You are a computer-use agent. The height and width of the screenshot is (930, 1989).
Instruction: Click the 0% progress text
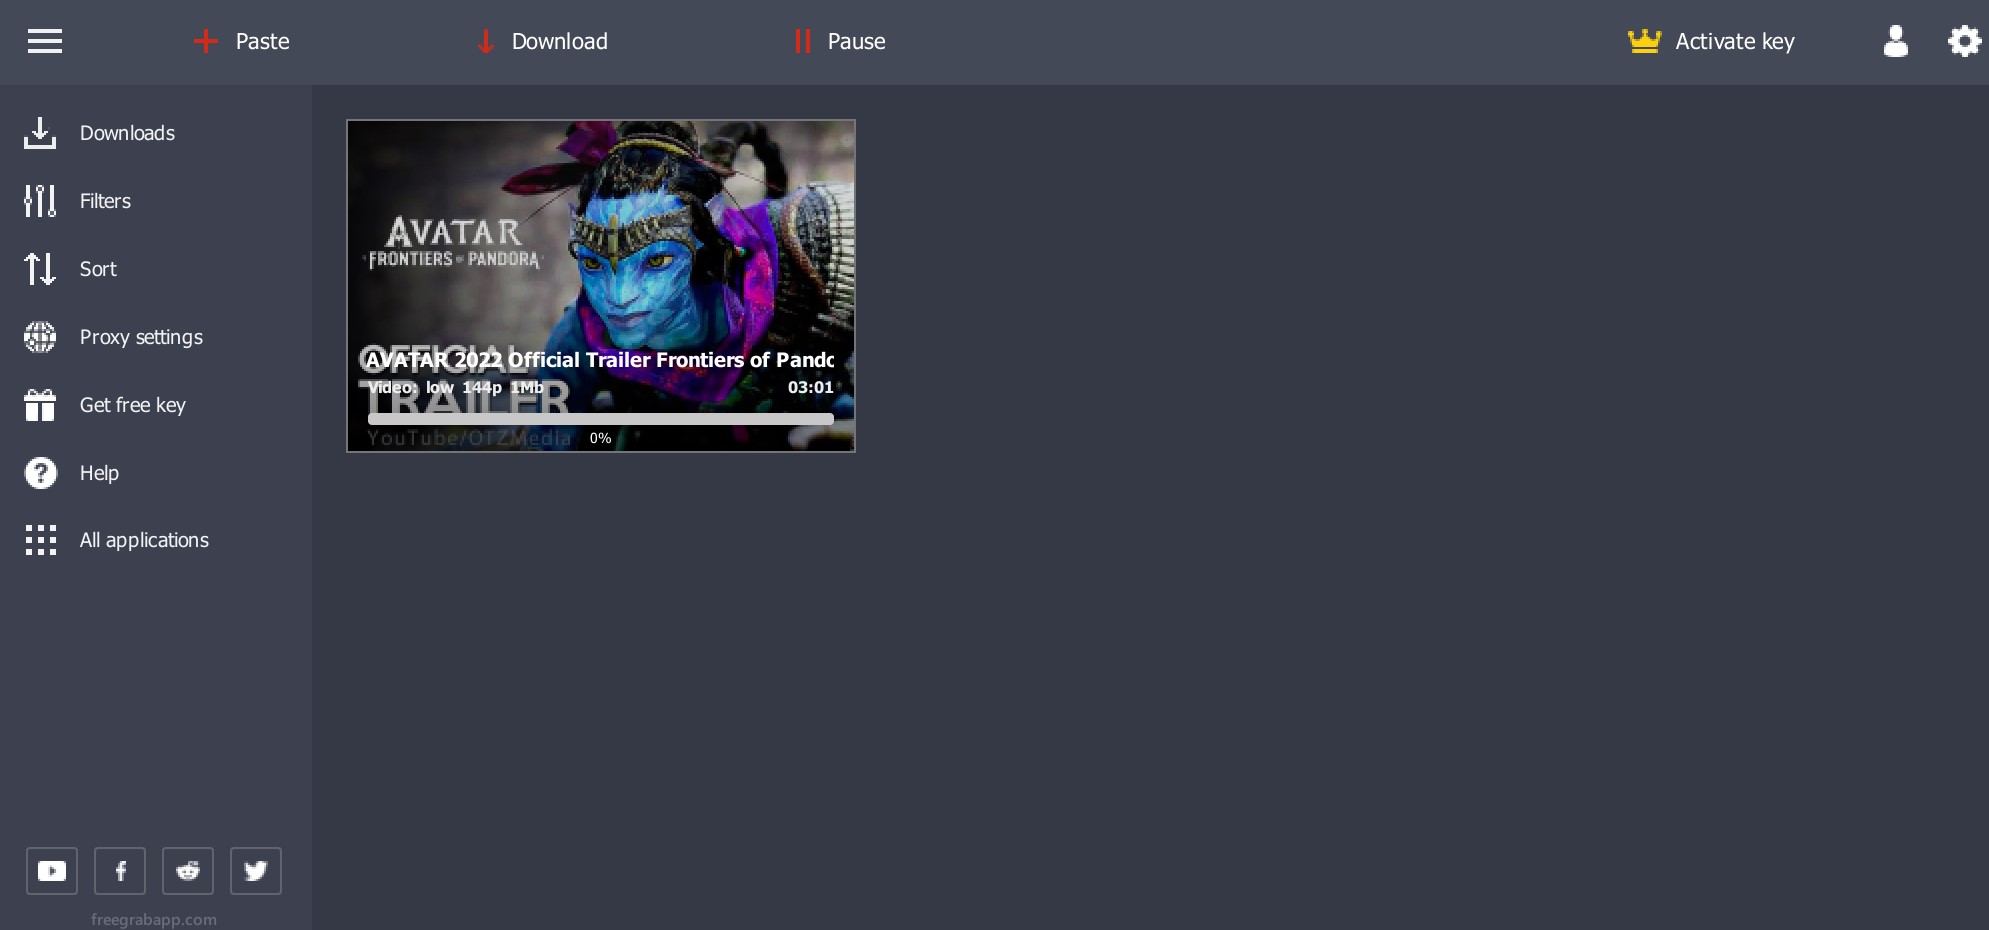pyautogui.click(x=600, y=438)
